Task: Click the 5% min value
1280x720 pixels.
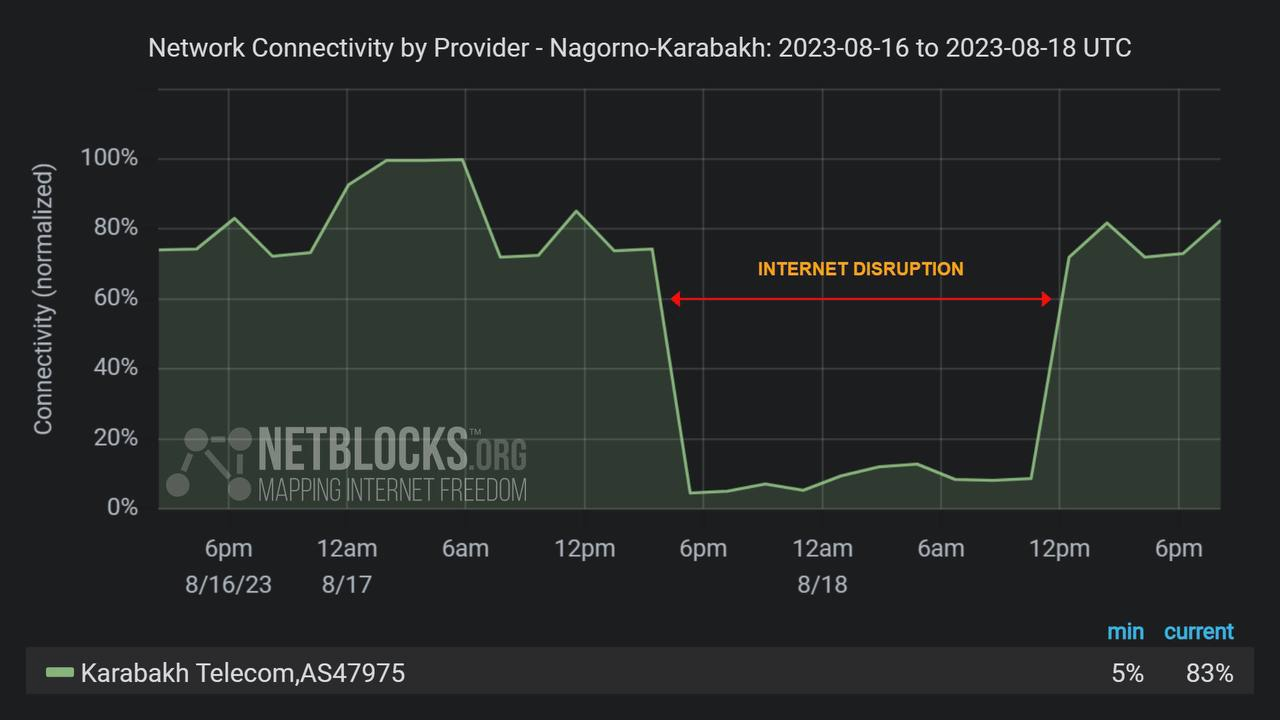Action: click(1127, 674)
